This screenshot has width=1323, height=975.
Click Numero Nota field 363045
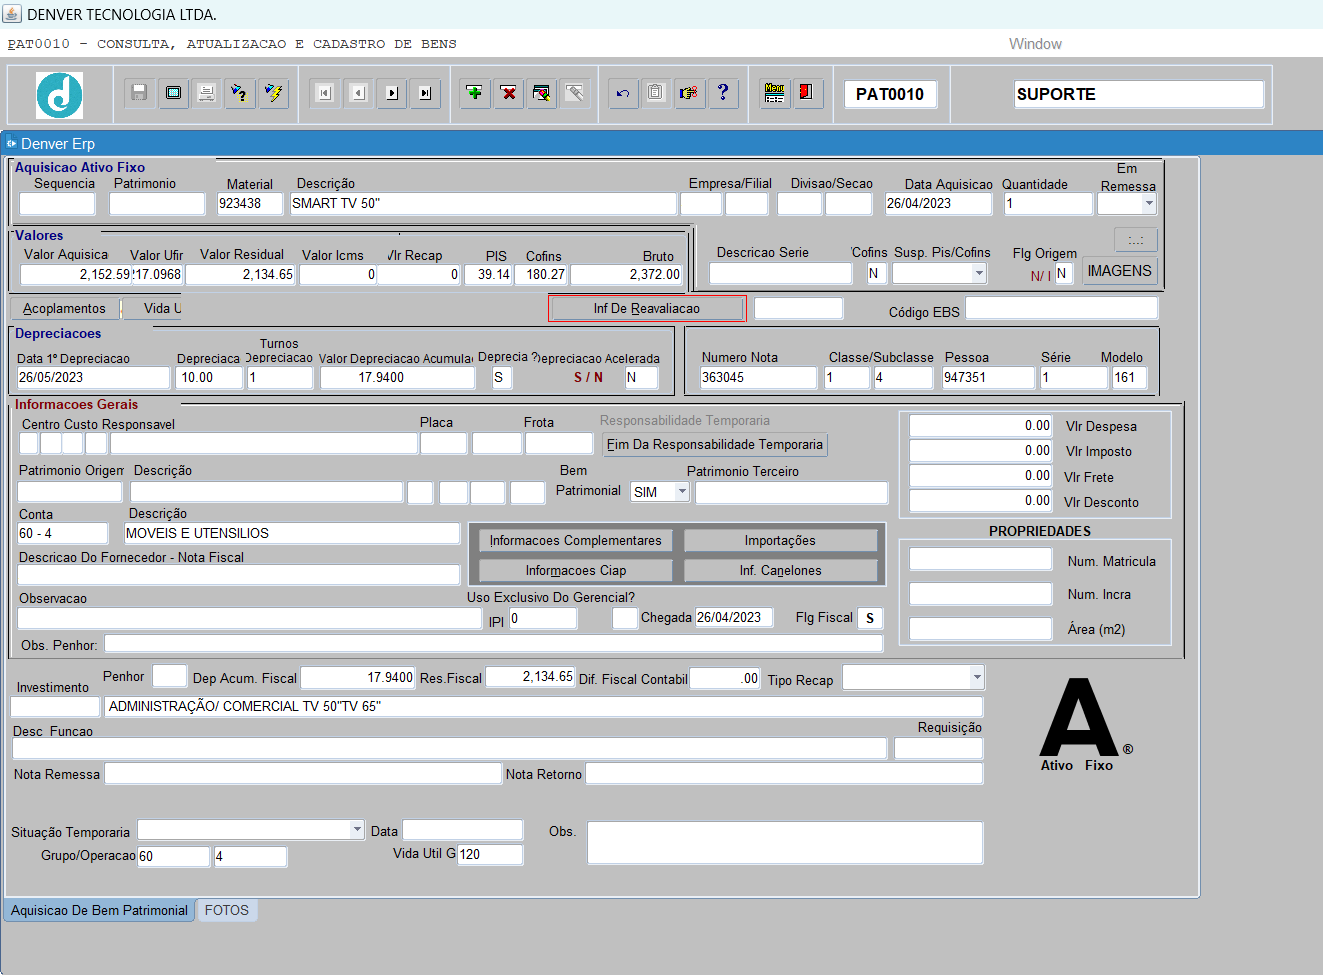pyautogui.click(x=758, y=377)
